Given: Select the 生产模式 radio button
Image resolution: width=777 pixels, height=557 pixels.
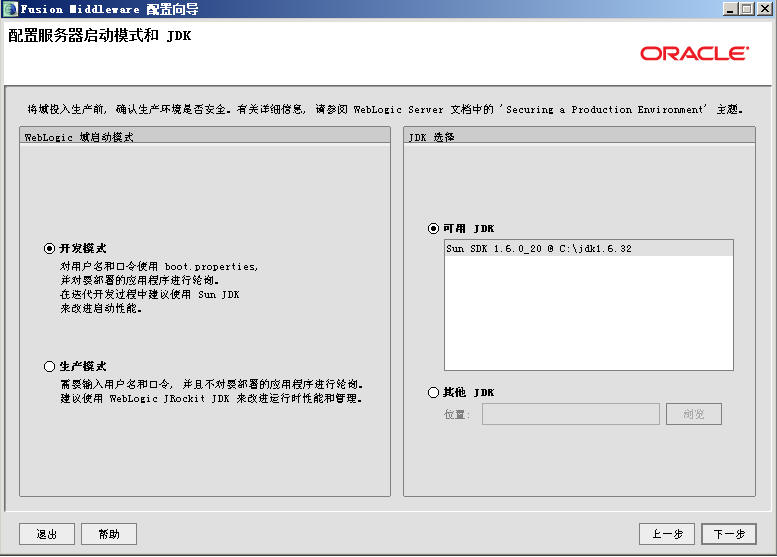Looking at the screenshot, I should pos(49,366).
